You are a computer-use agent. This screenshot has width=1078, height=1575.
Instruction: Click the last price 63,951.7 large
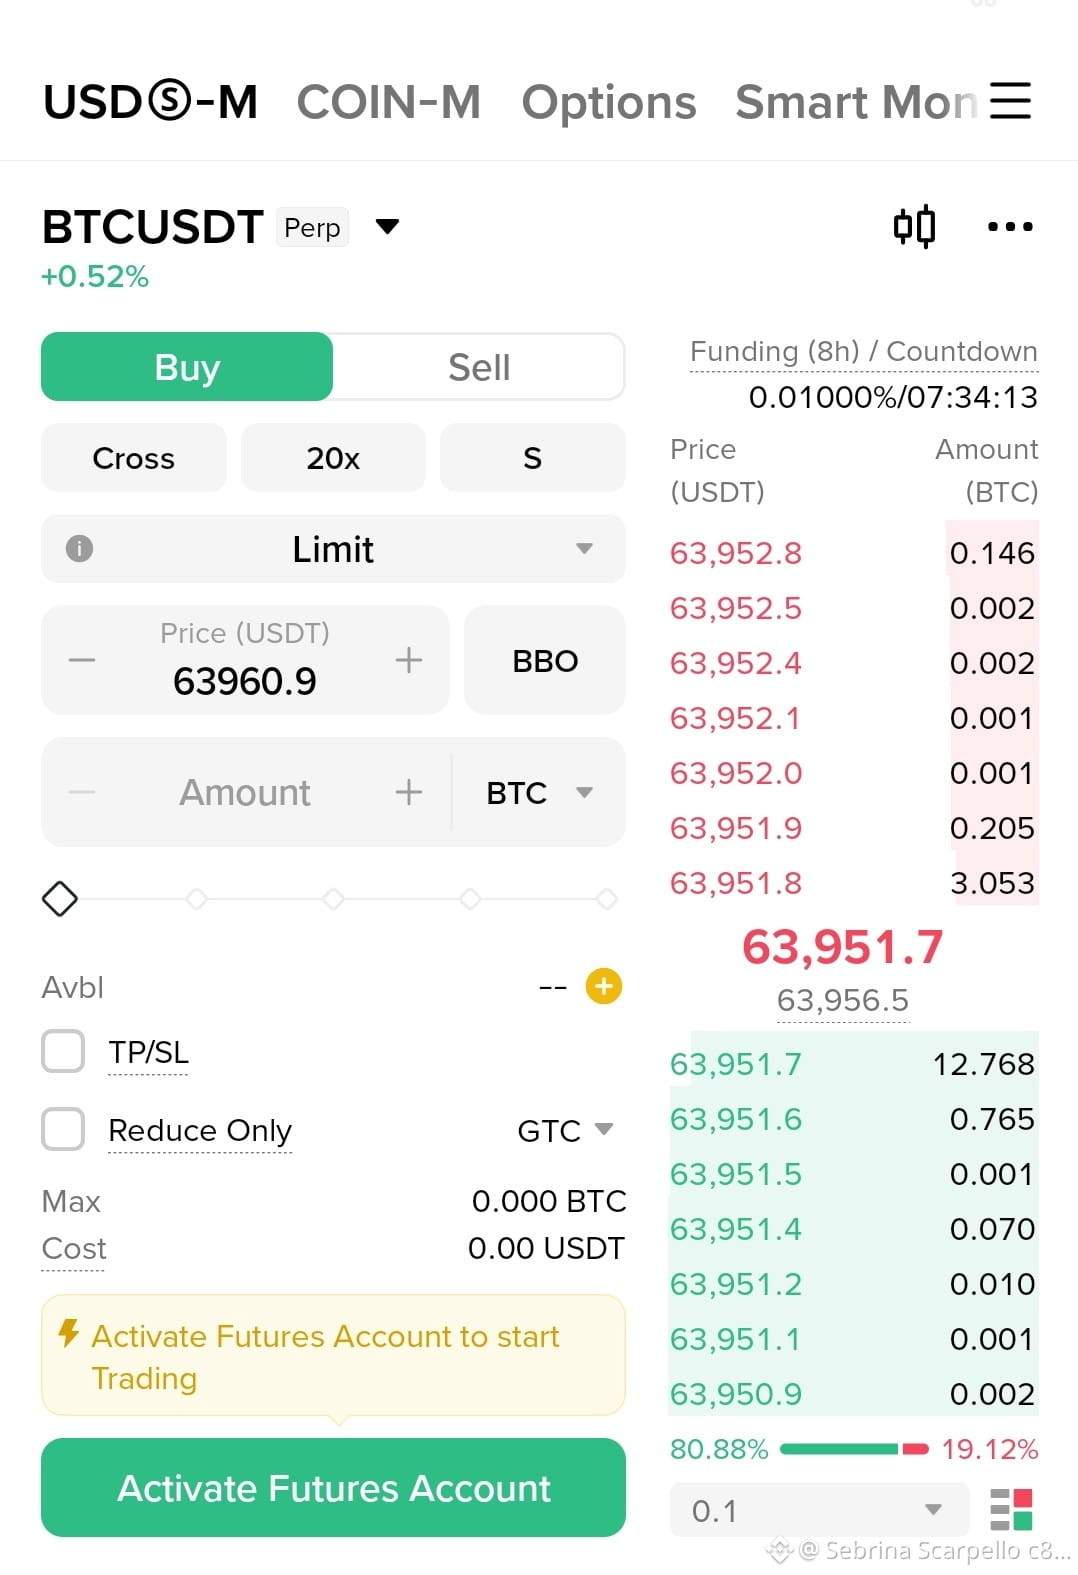tap(842, 946)
